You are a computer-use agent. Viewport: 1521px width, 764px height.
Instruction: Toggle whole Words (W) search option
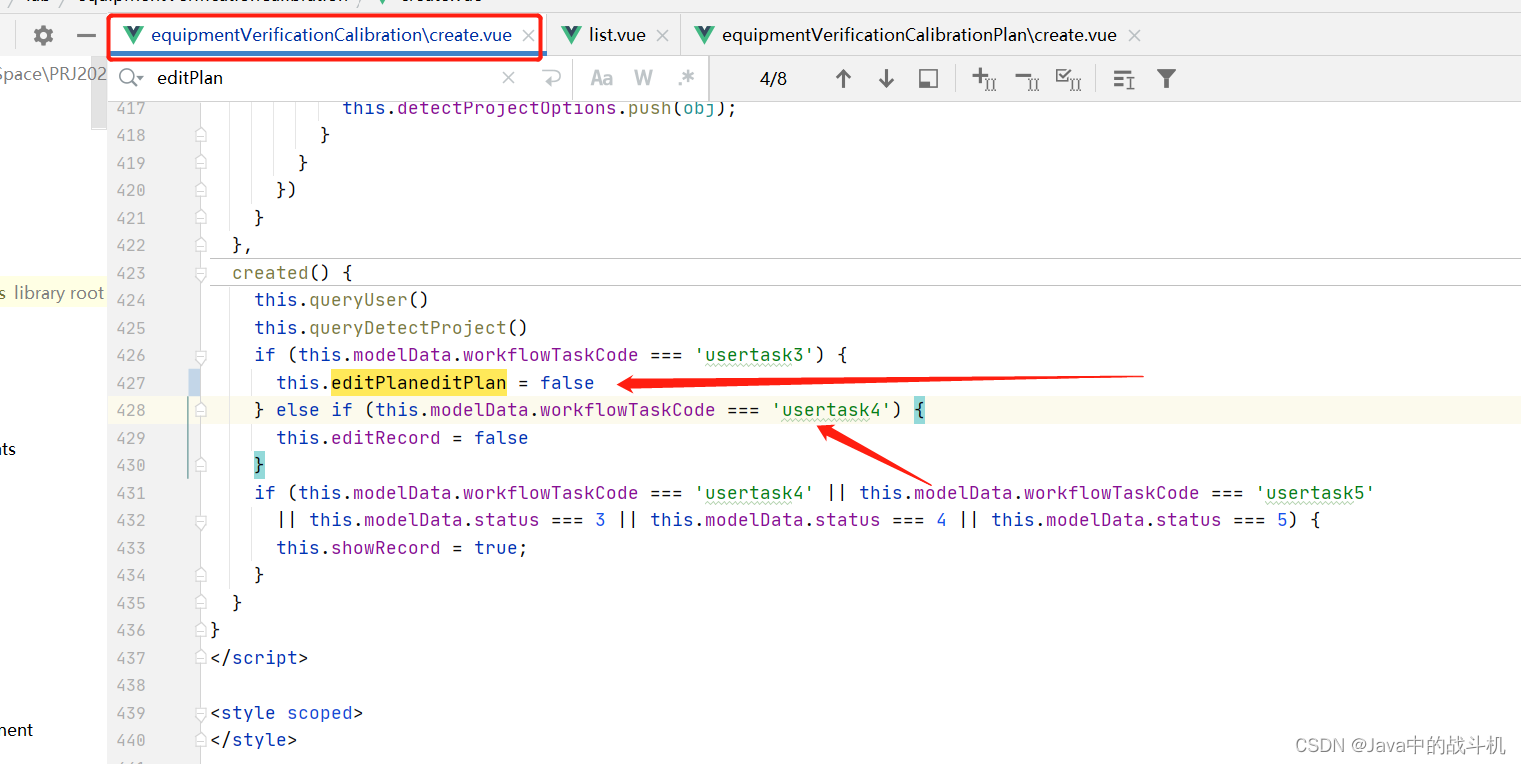coord(643,78)
